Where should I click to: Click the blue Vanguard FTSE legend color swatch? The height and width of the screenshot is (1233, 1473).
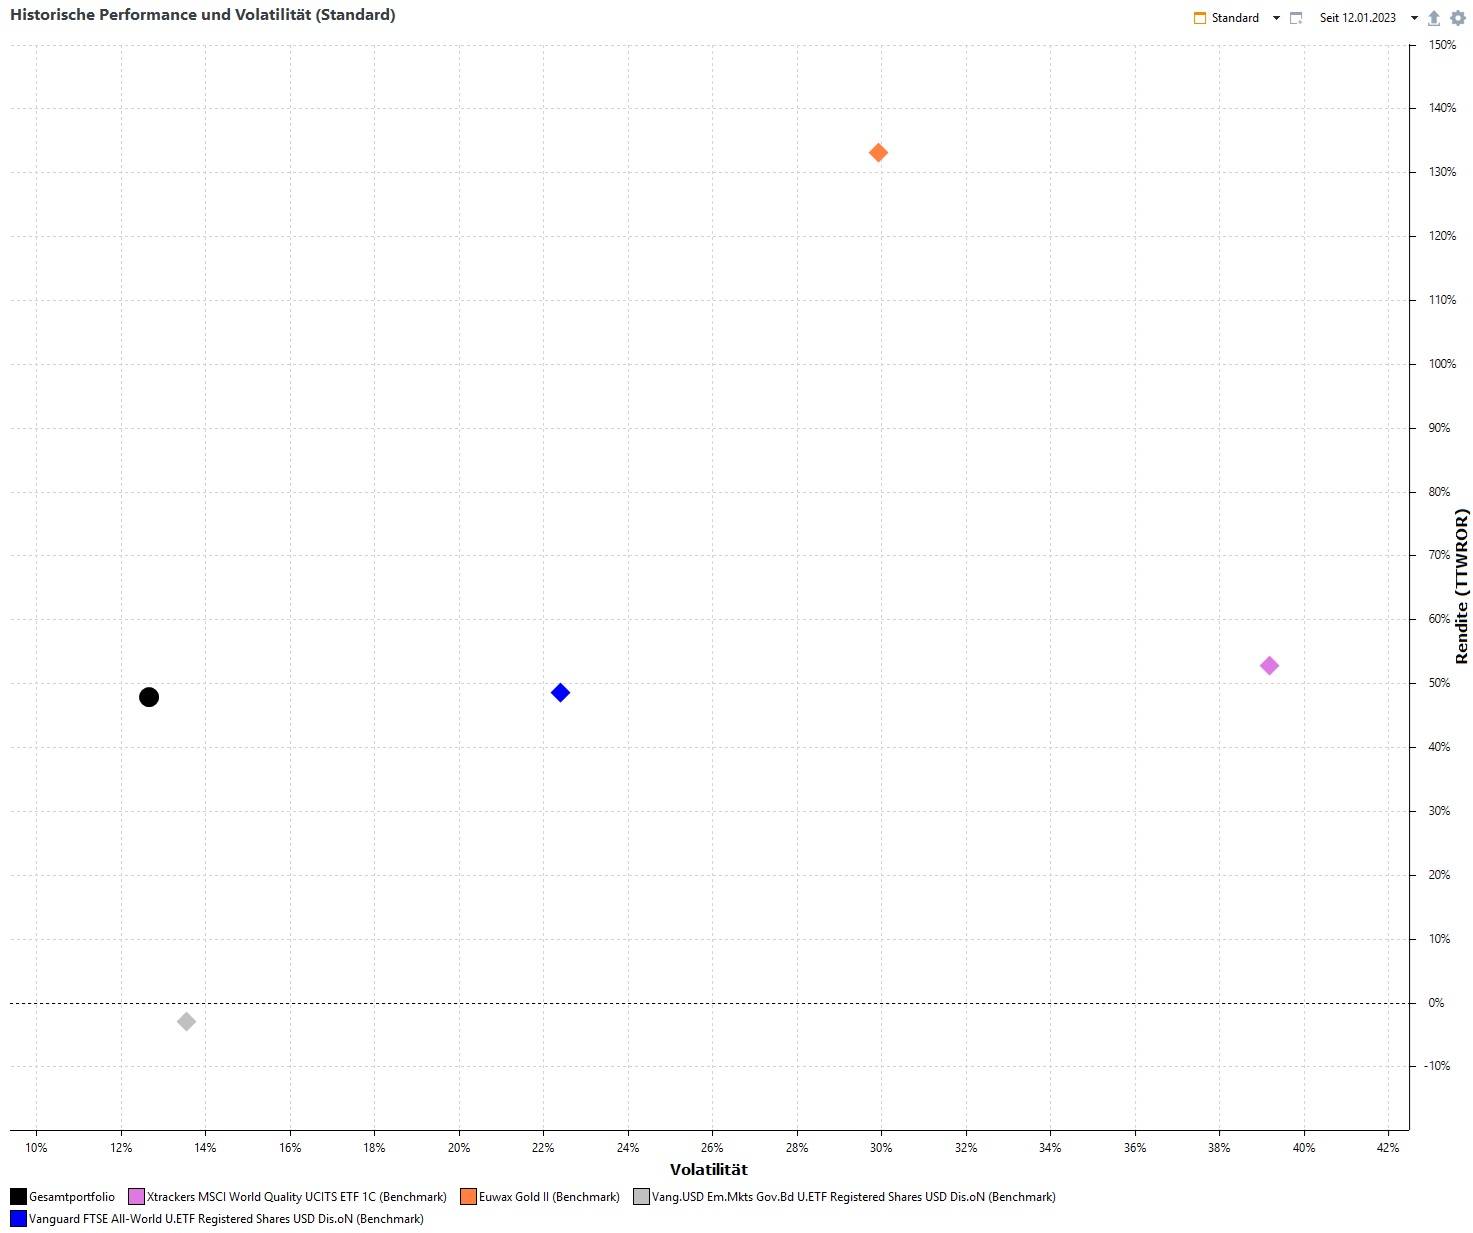coord(18,1219)
